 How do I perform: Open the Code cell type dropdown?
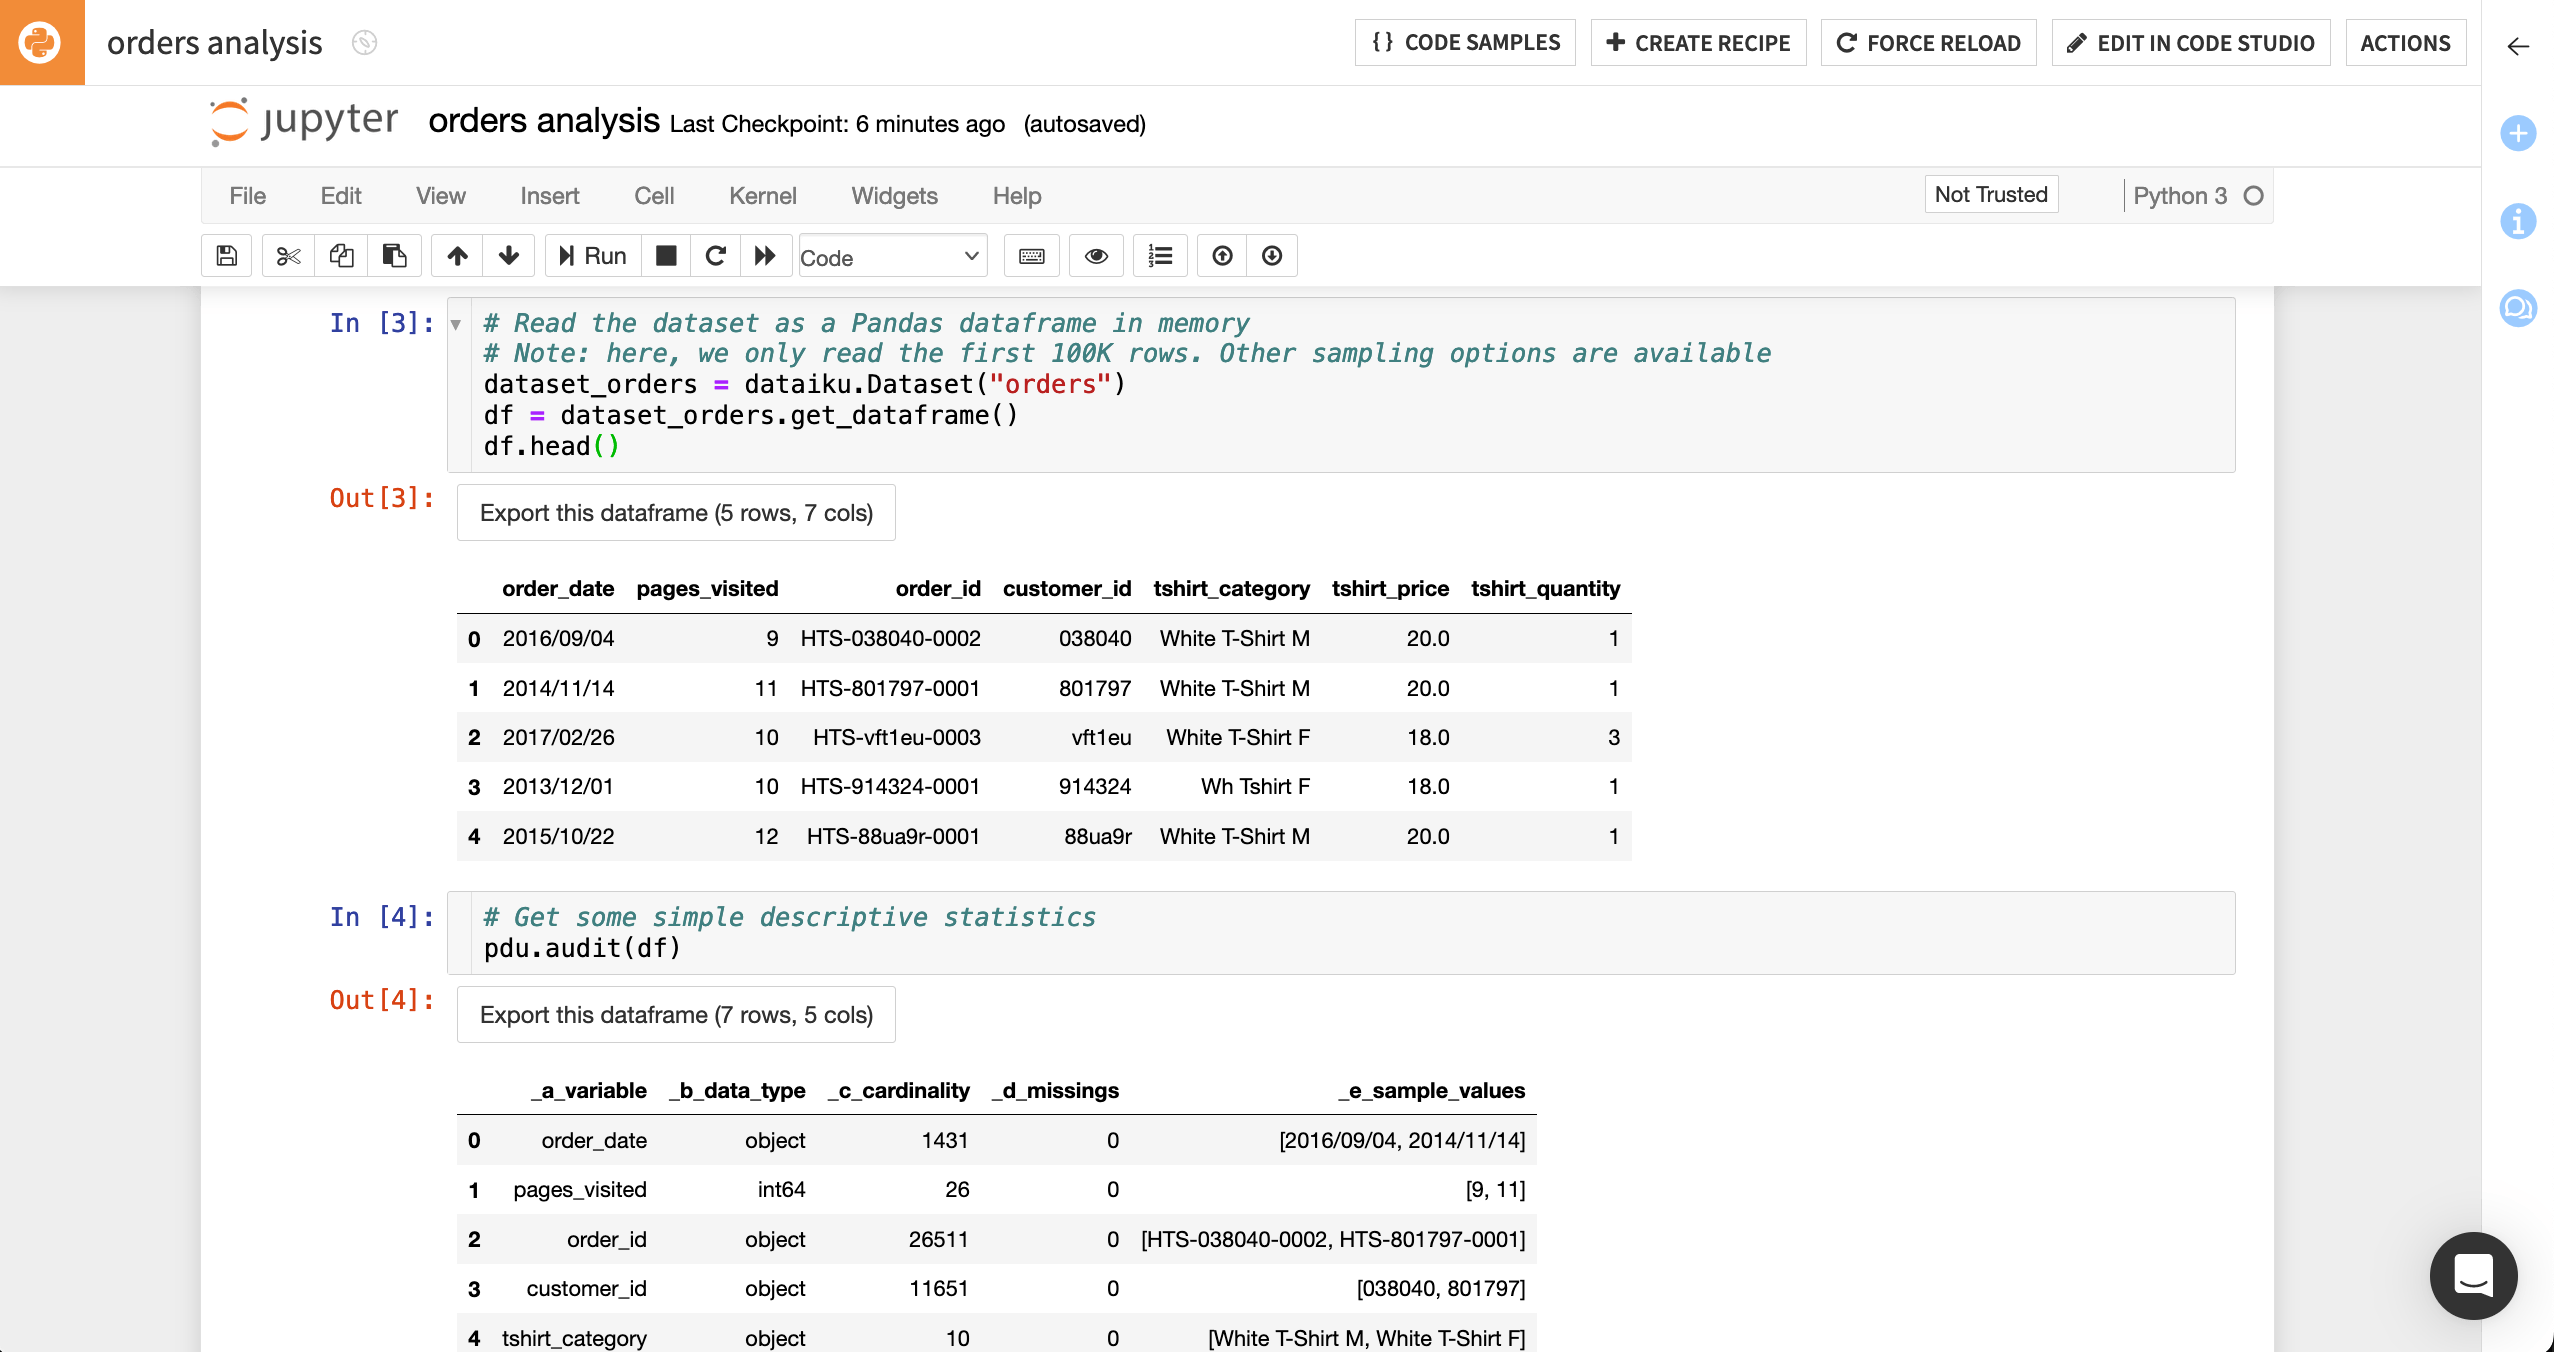pyautogui.click(x=893, y=256)
